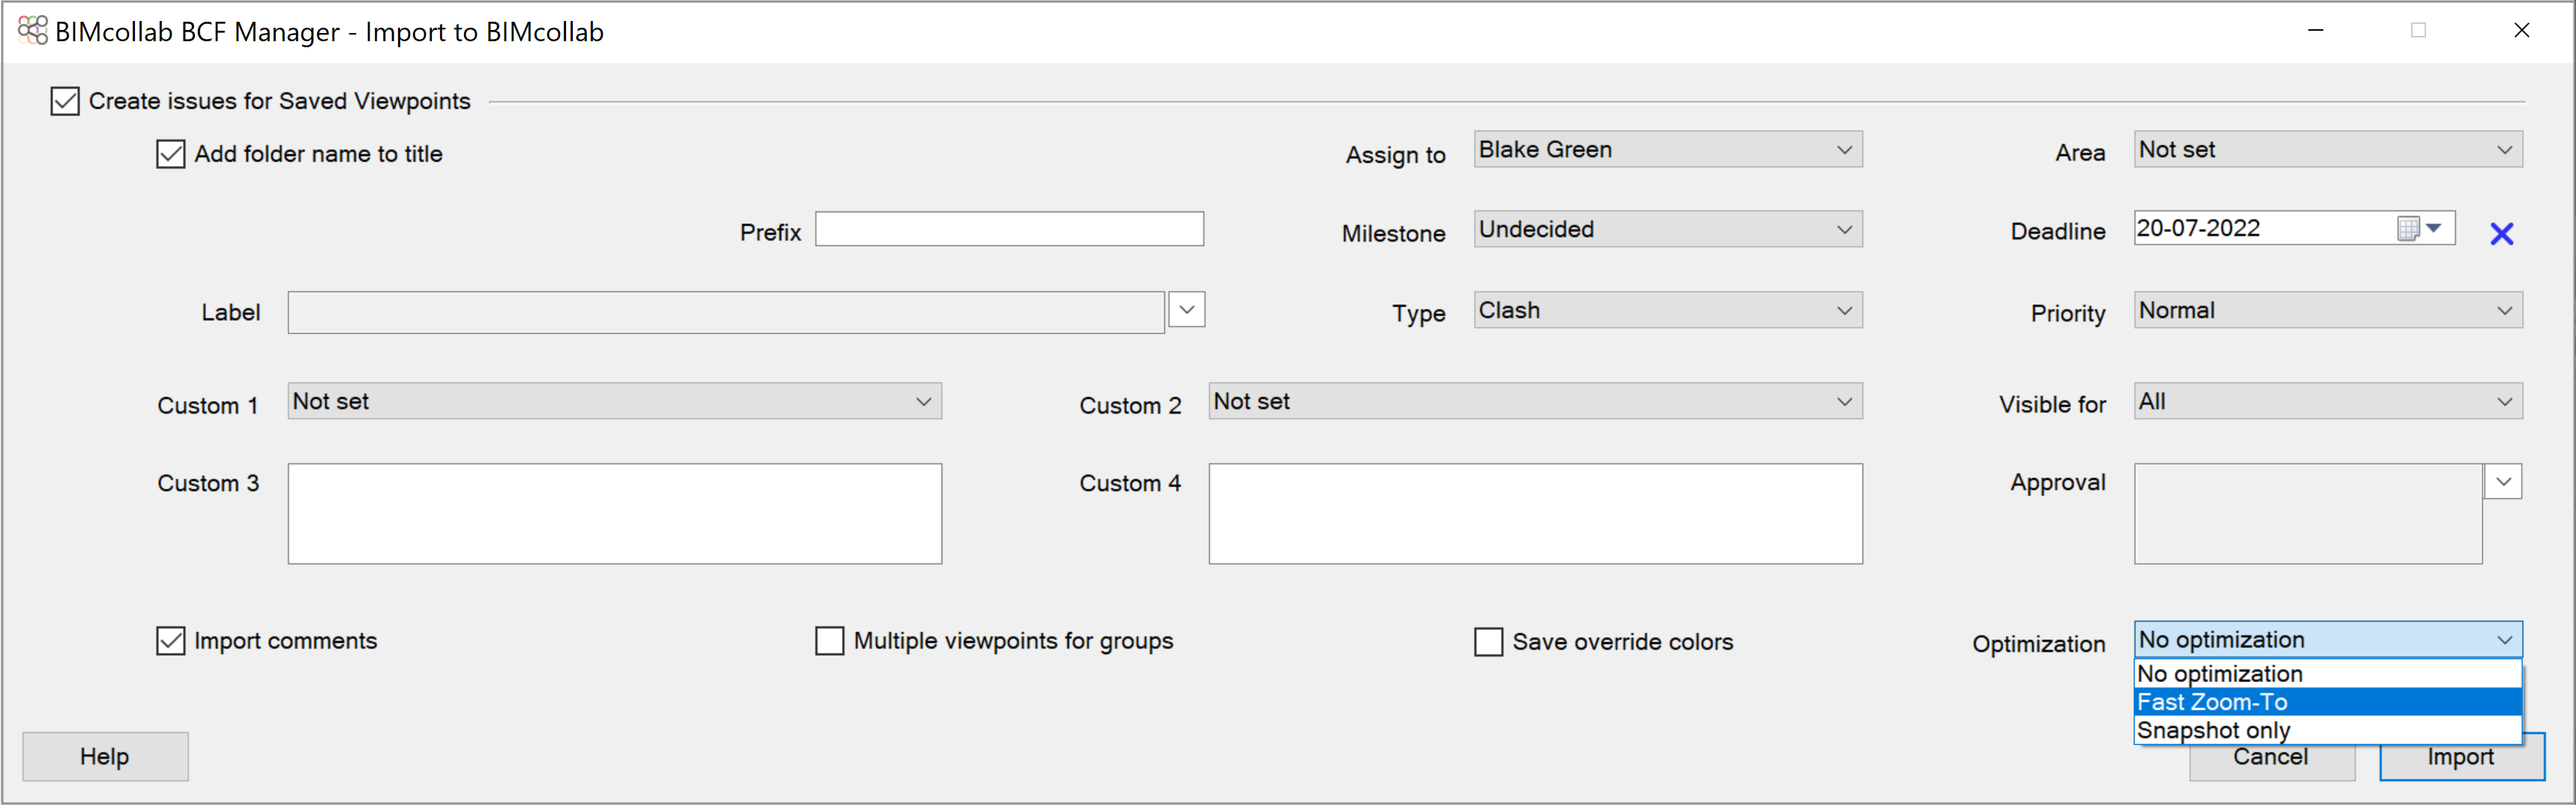Click the BIMcollab app icon in title bar
Screen dimensions: 2576x805
[32, 31]
